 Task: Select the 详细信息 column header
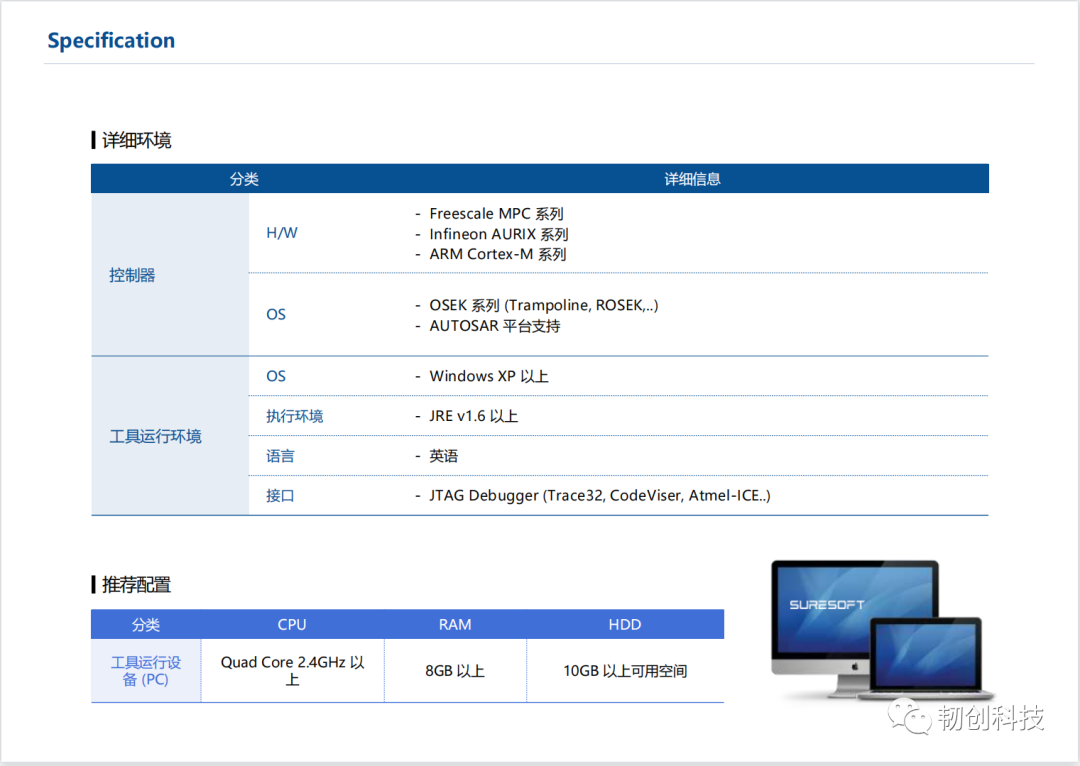[692, 178]
